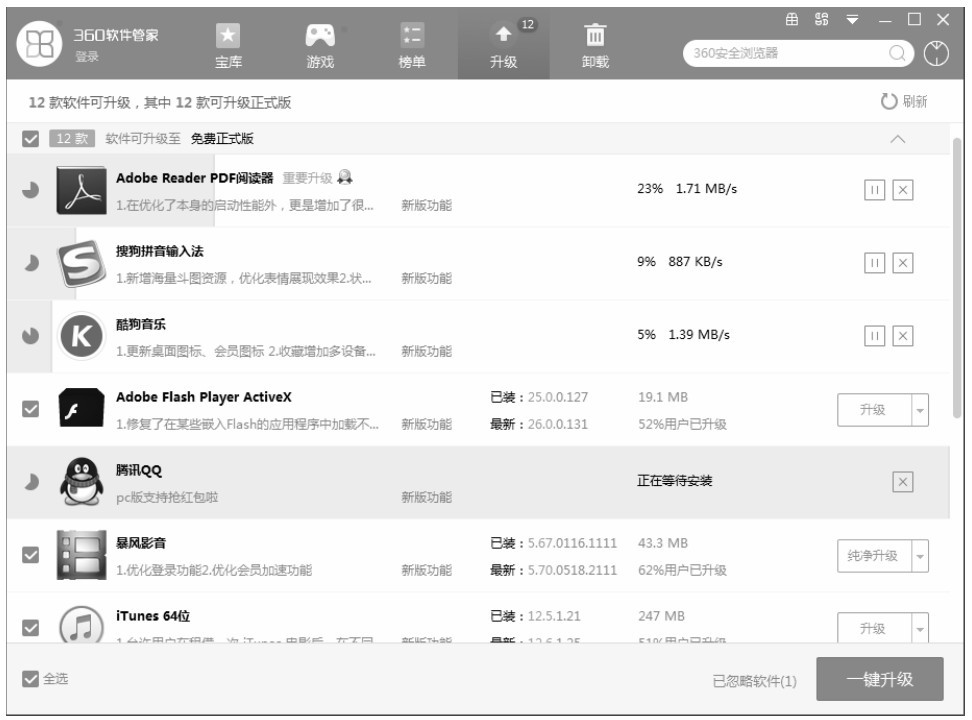Image resolution: width=972 pixels, height=720 pixels.
Task: Click the 酷狗音乐 K icon
Action: click(81, 336)
